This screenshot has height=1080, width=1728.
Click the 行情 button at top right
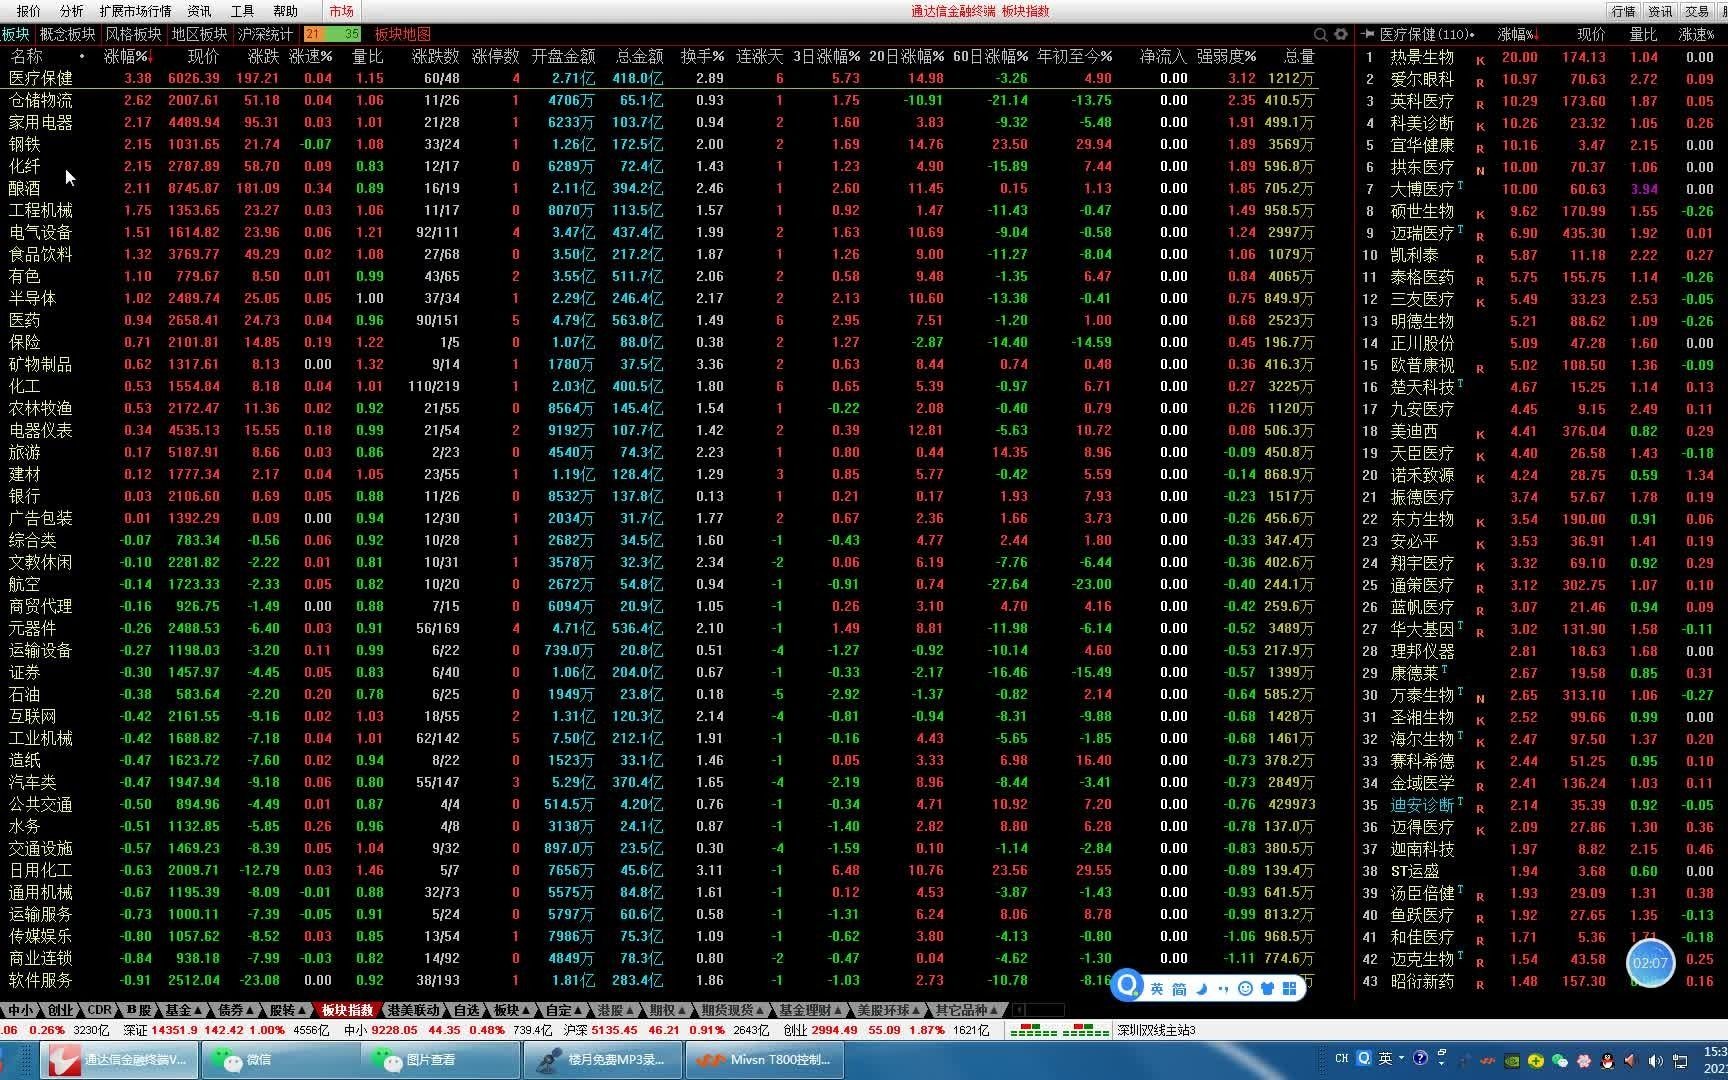point(1623,11)
